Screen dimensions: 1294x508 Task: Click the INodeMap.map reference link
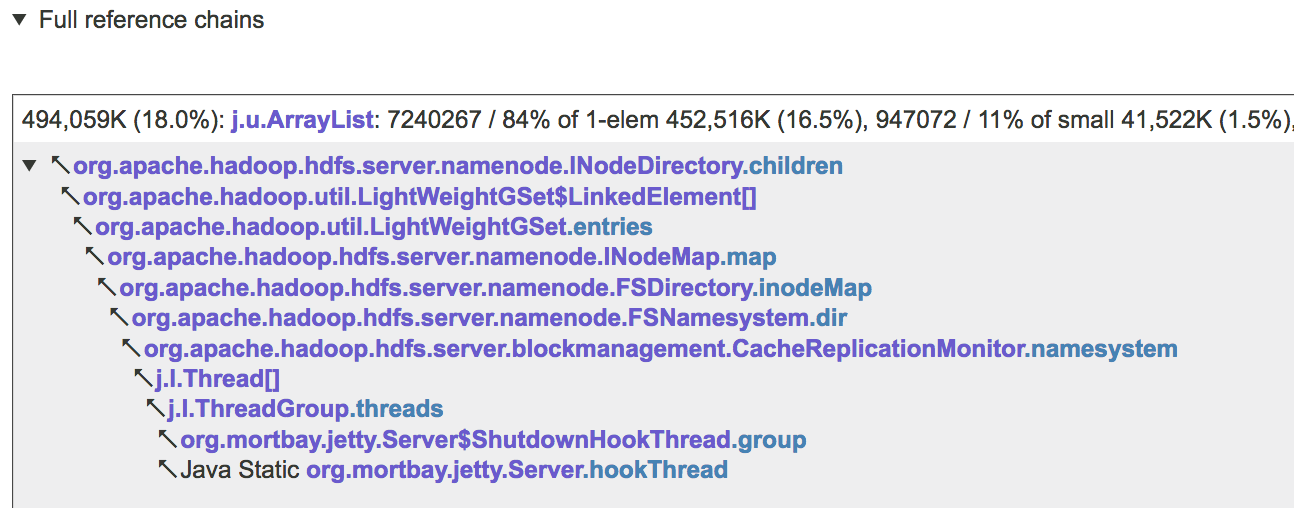[441, 258]
